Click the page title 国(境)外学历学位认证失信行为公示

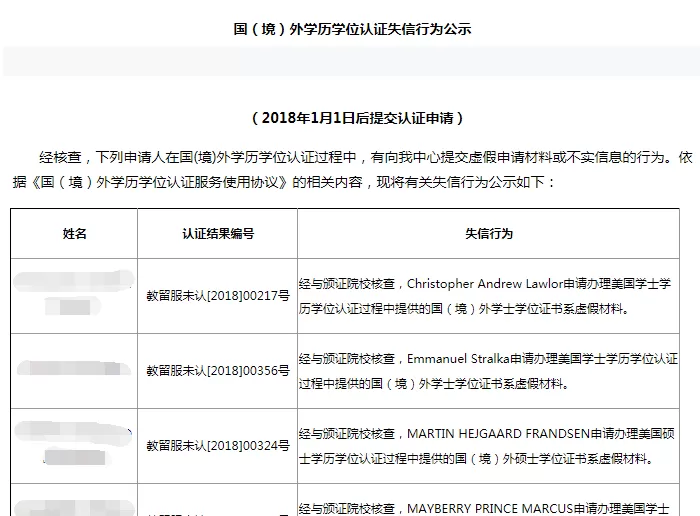click(352, 29)
